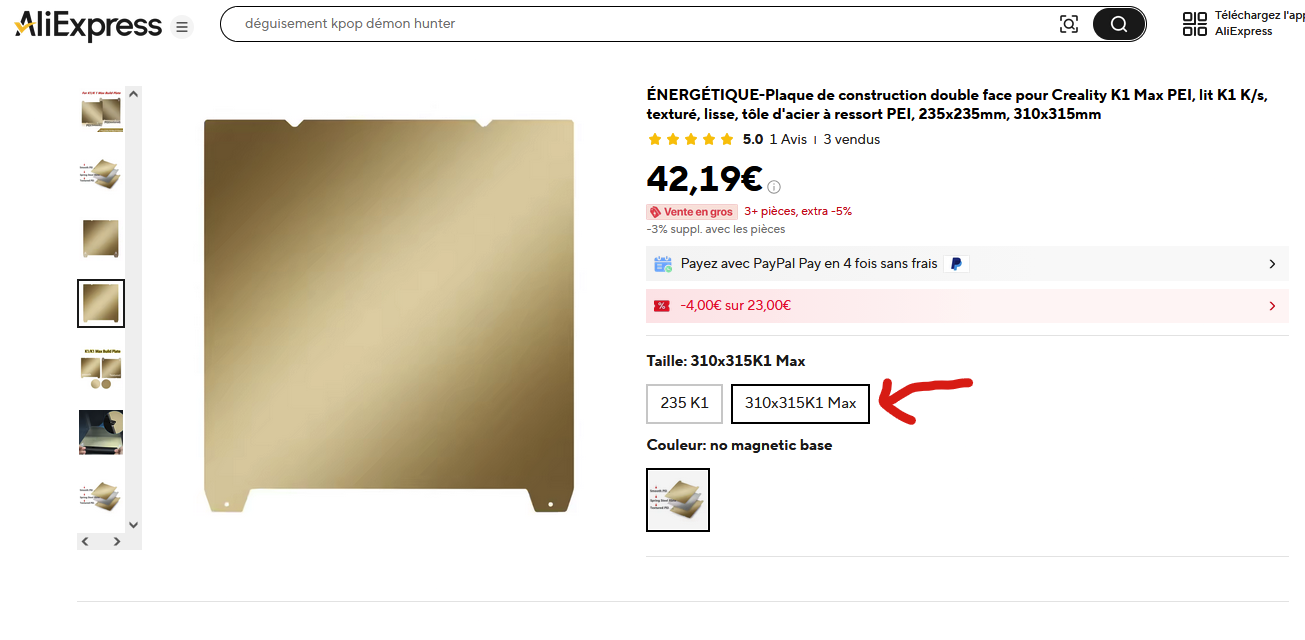
Task: Click the black magnifier search button
Action: (x=1118, y=24)
